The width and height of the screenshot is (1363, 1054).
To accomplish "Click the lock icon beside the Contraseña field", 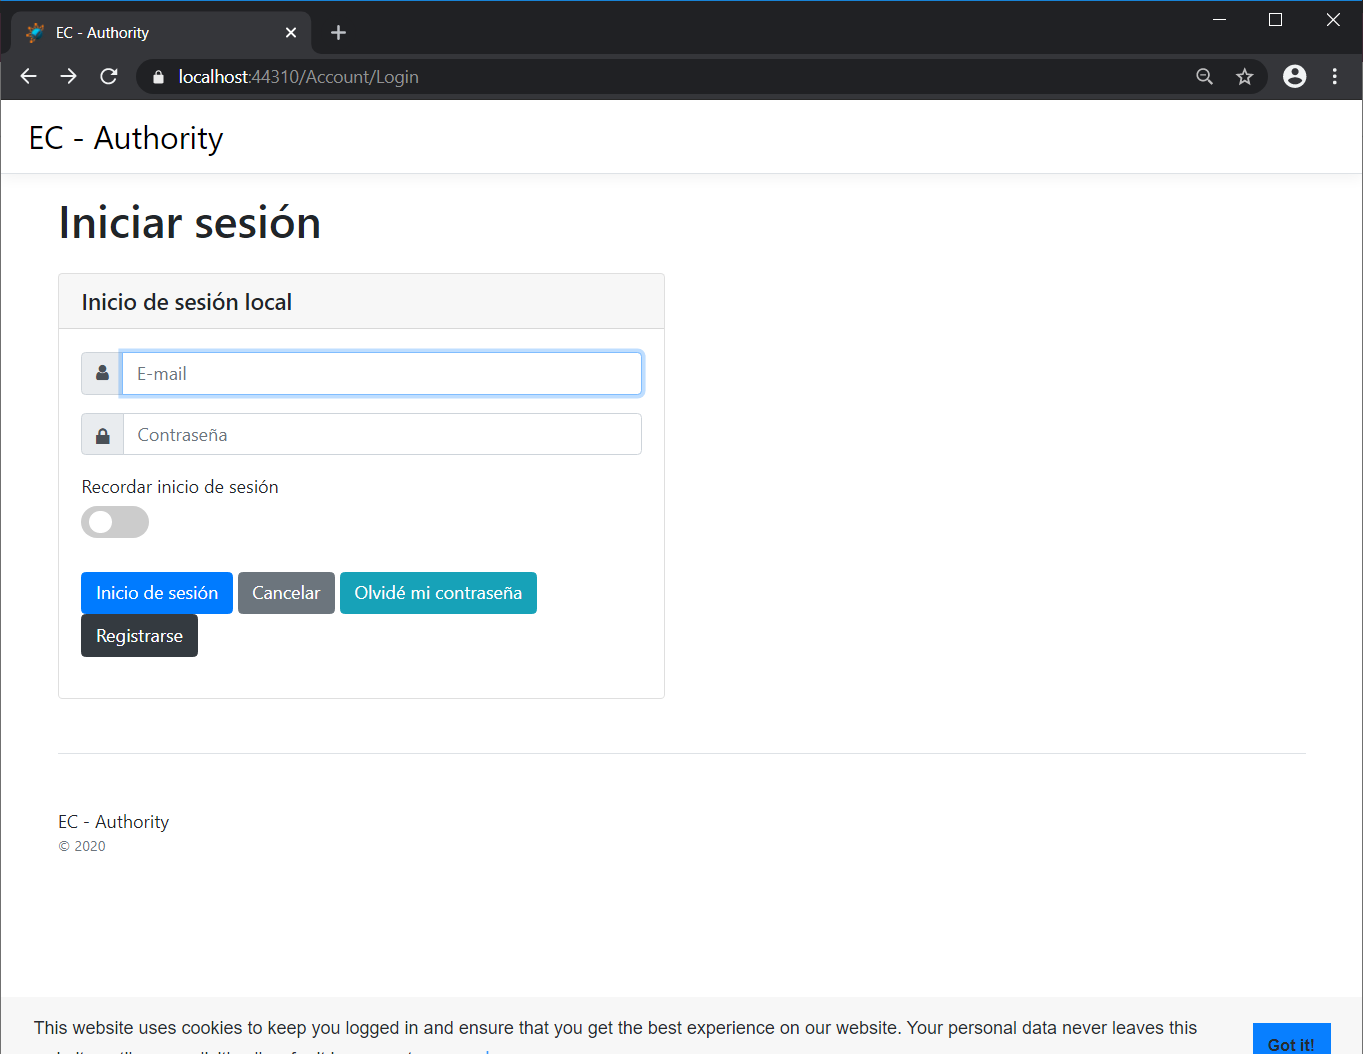I will [100, 434].
